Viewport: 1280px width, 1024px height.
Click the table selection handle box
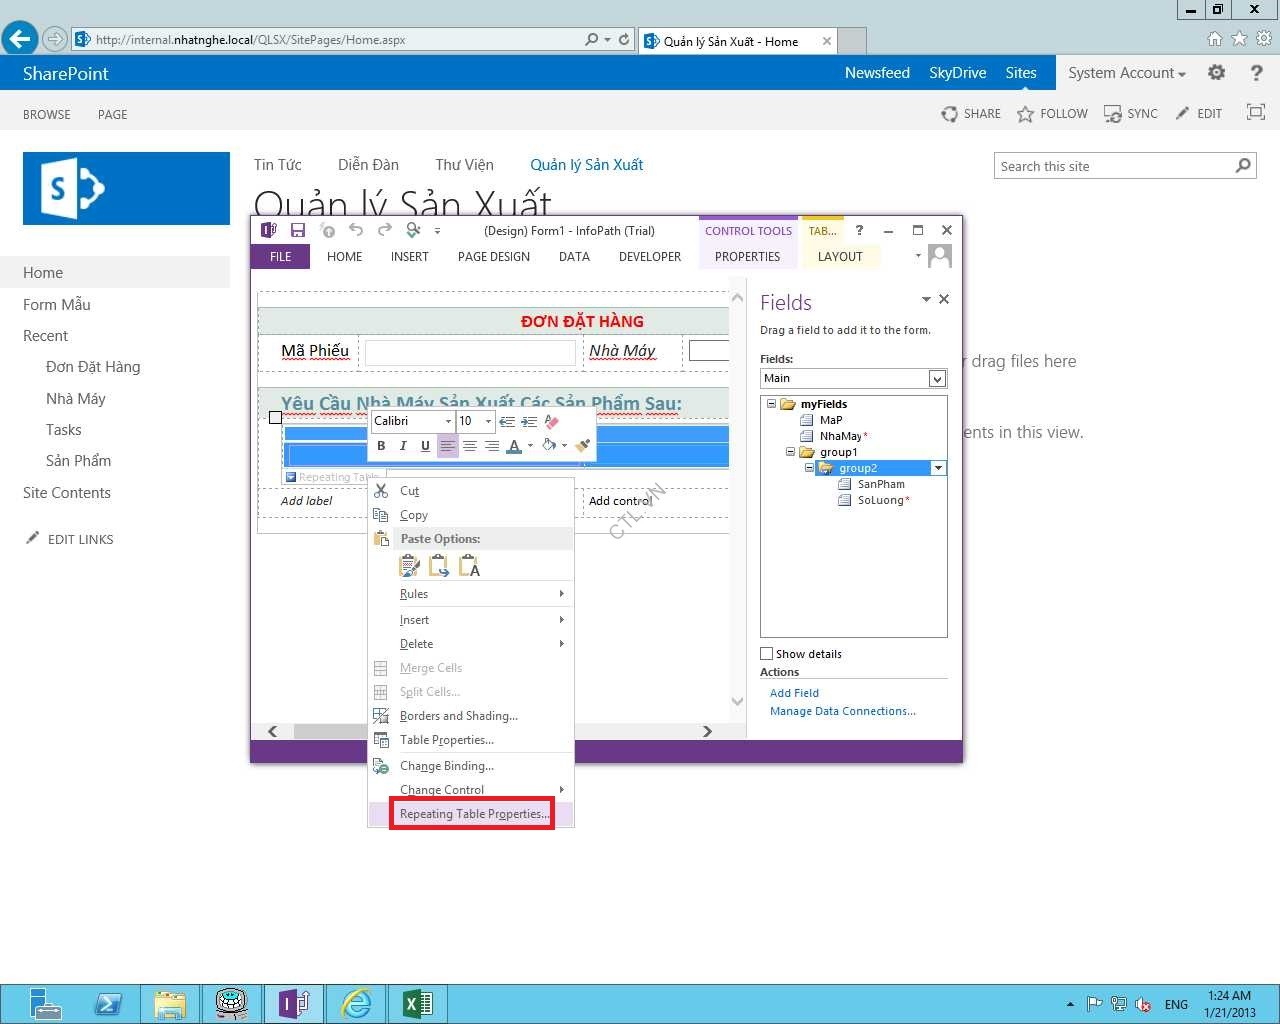coord(275,418)
